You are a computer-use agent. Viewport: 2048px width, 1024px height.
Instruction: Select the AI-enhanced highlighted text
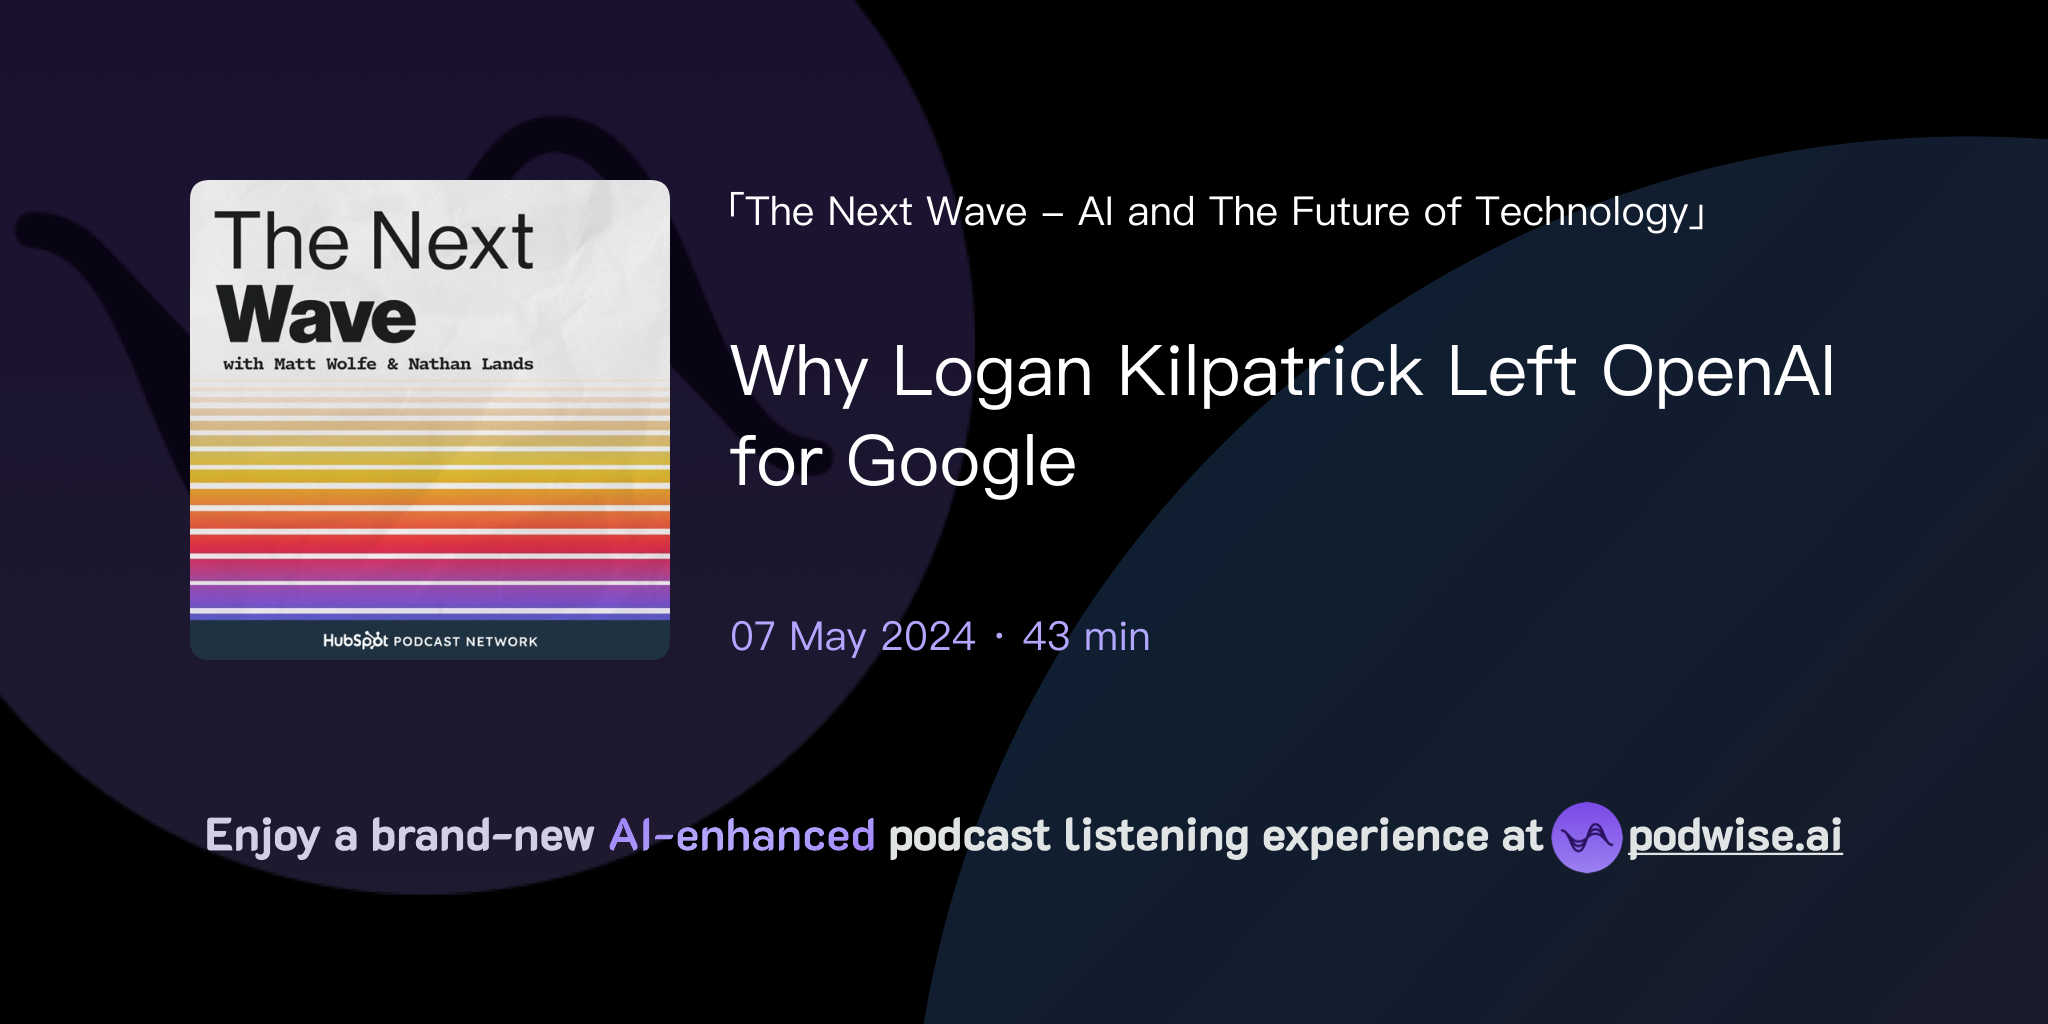tap(740, 835)
